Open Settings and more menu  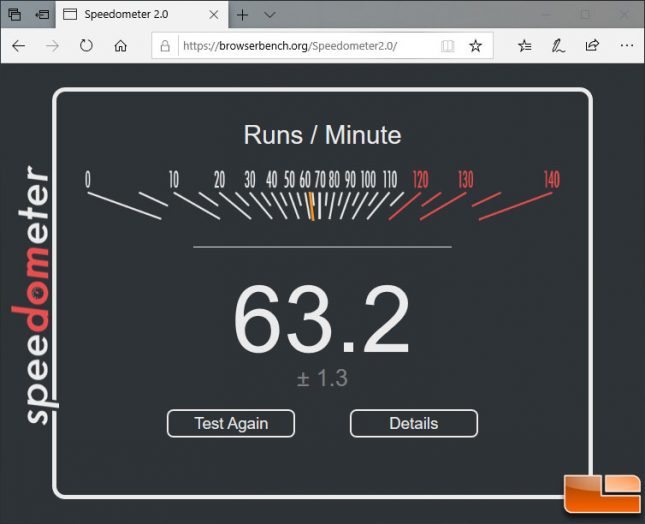626,45
